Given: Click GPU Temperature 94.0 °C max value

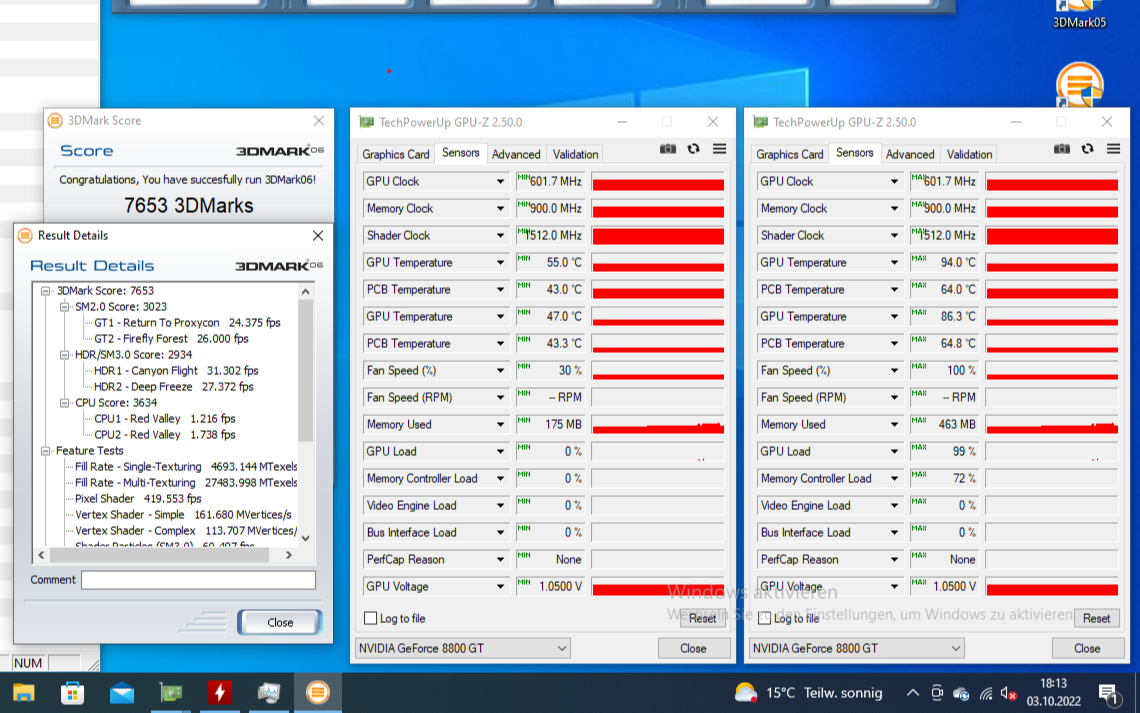Looking at the screenshot, I should click(x=944, y=262).
